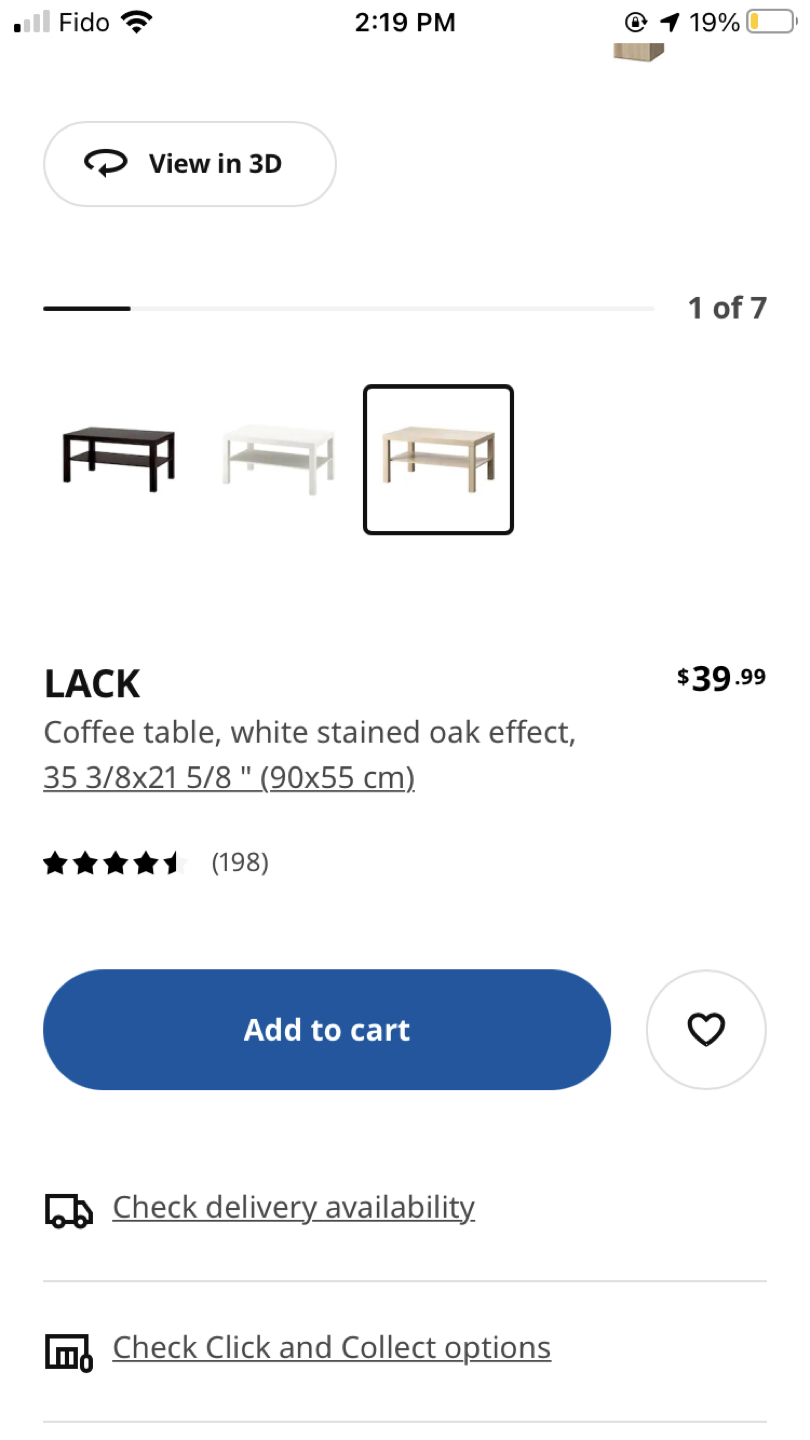
Task: Select the white stained oak table thumbnail
Action: [438, 459]
